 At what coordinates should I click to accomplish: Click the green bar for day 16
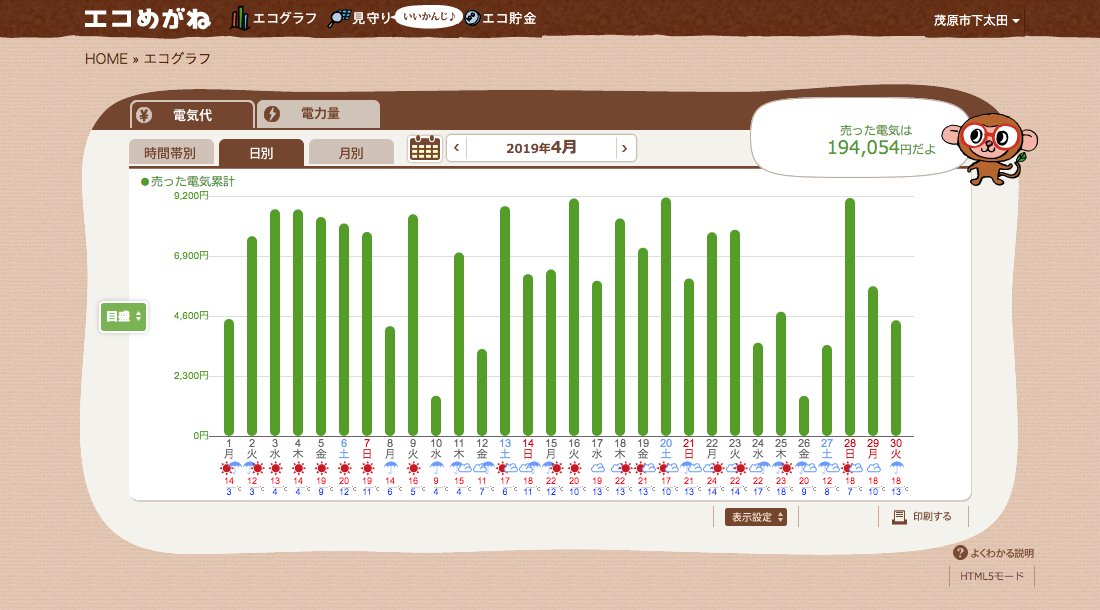point(574,317)
